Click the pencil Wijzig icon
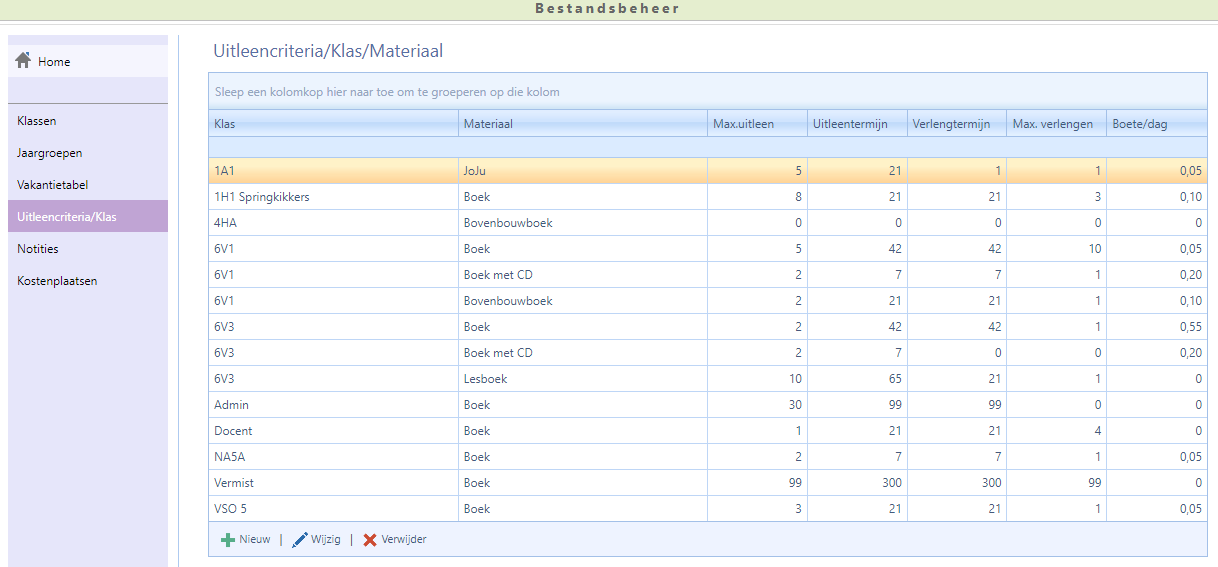The height and width of the screenshot is (567, 1218). coord(300,540)
